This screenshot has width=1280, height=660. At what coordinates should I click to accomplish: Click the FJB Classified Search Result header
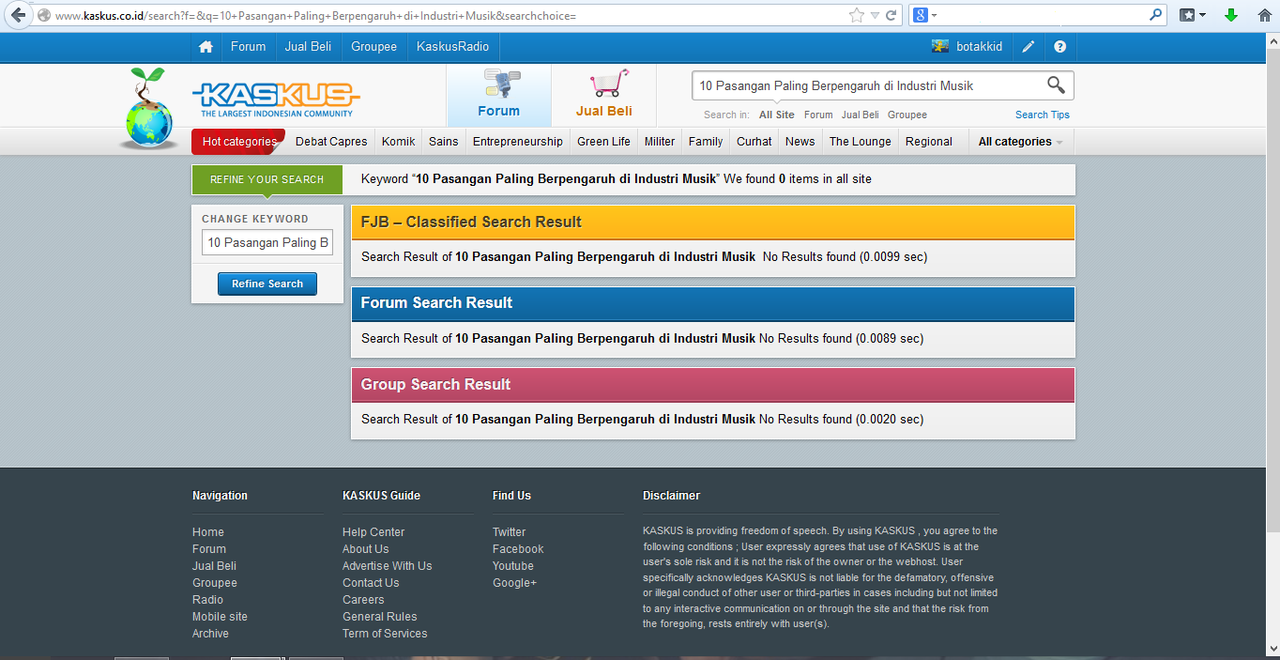pyautogui.click(x=713, y=222)
